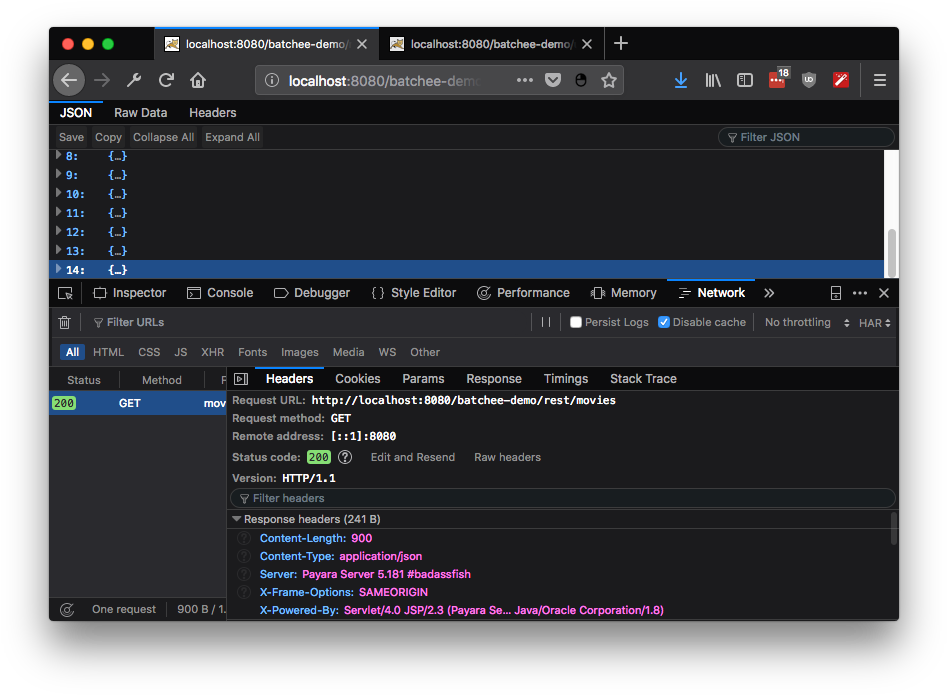The image size is (947, 695).
Task: Toggle the Images request filter
Action: pos(299,352)
